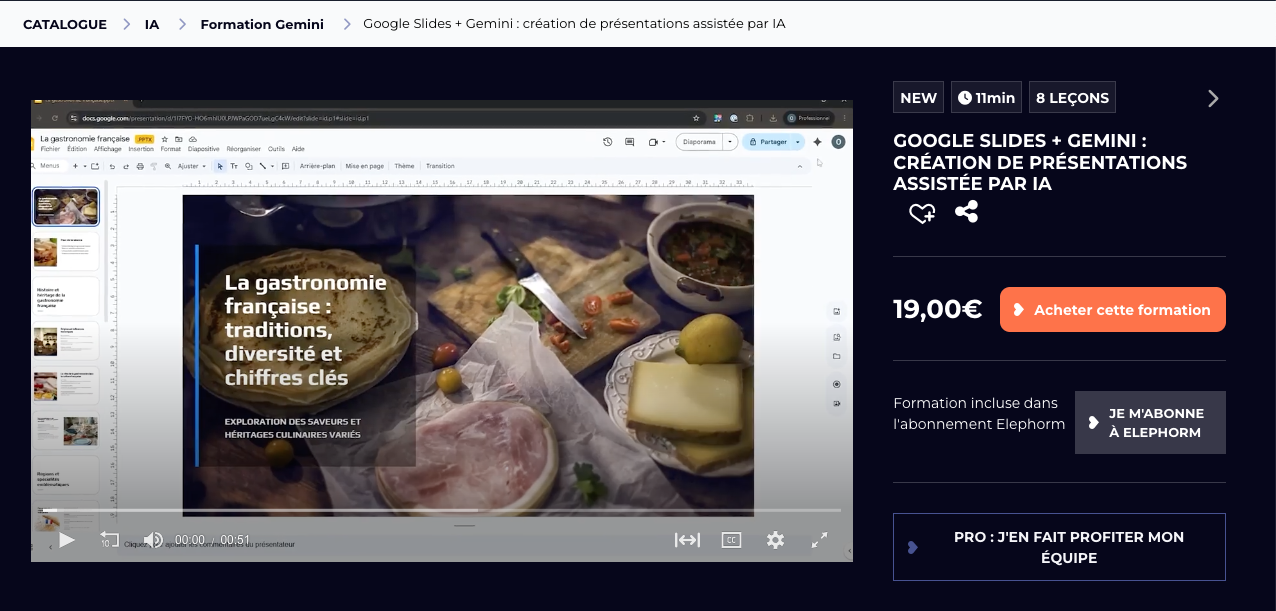1276x611 pixels.
Task: Click the NEW badge label
Action: click(918, 98)
